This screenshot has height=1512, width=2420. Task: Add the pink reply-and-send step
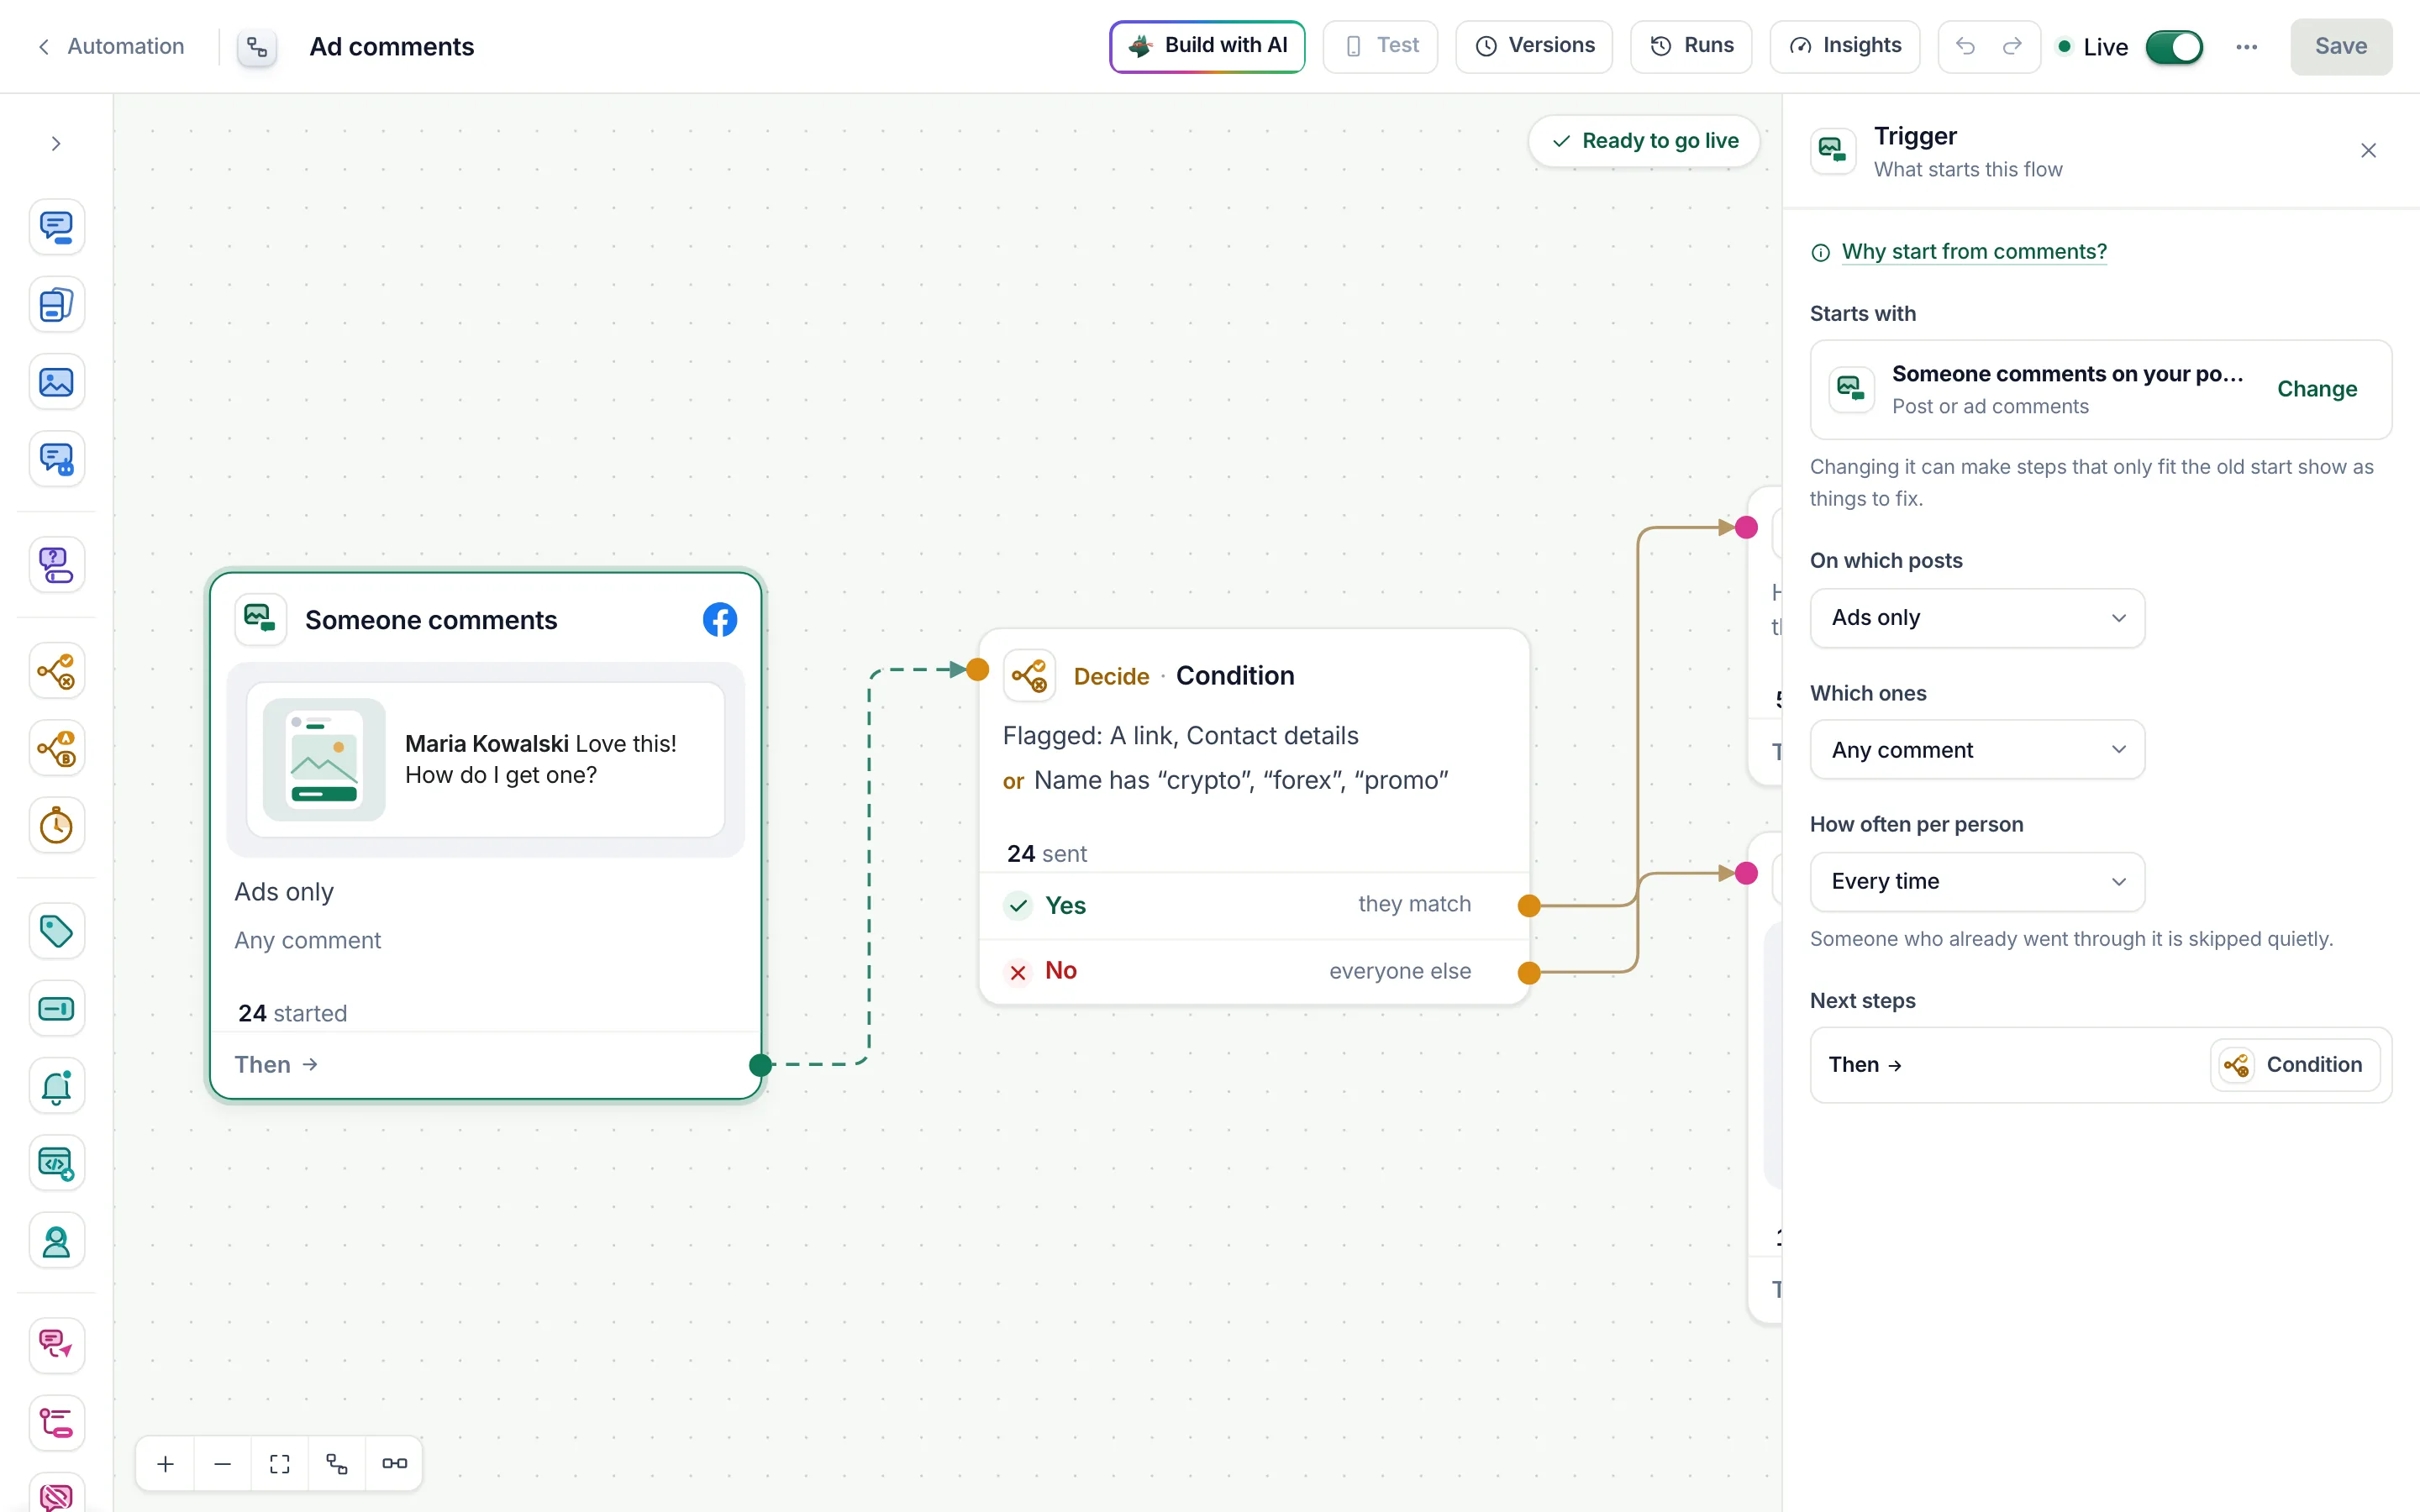point(56,1345)
